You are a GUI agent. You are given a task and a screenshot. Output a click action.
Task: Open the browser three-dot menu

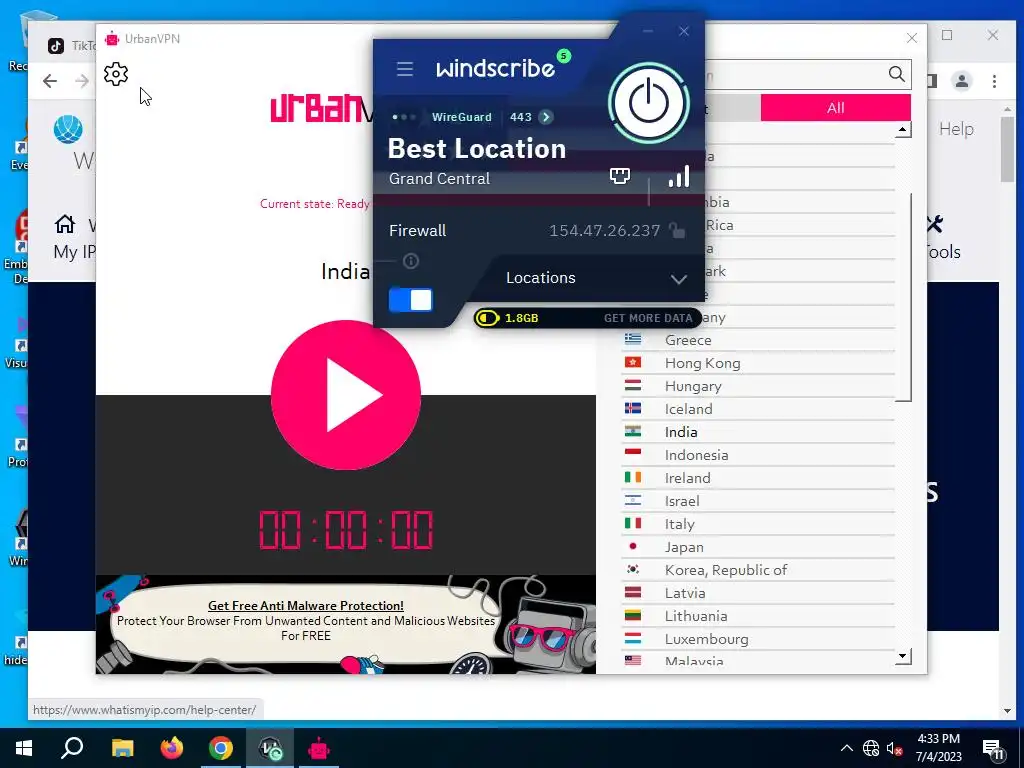pyautogui.click(x=994, y=81)
